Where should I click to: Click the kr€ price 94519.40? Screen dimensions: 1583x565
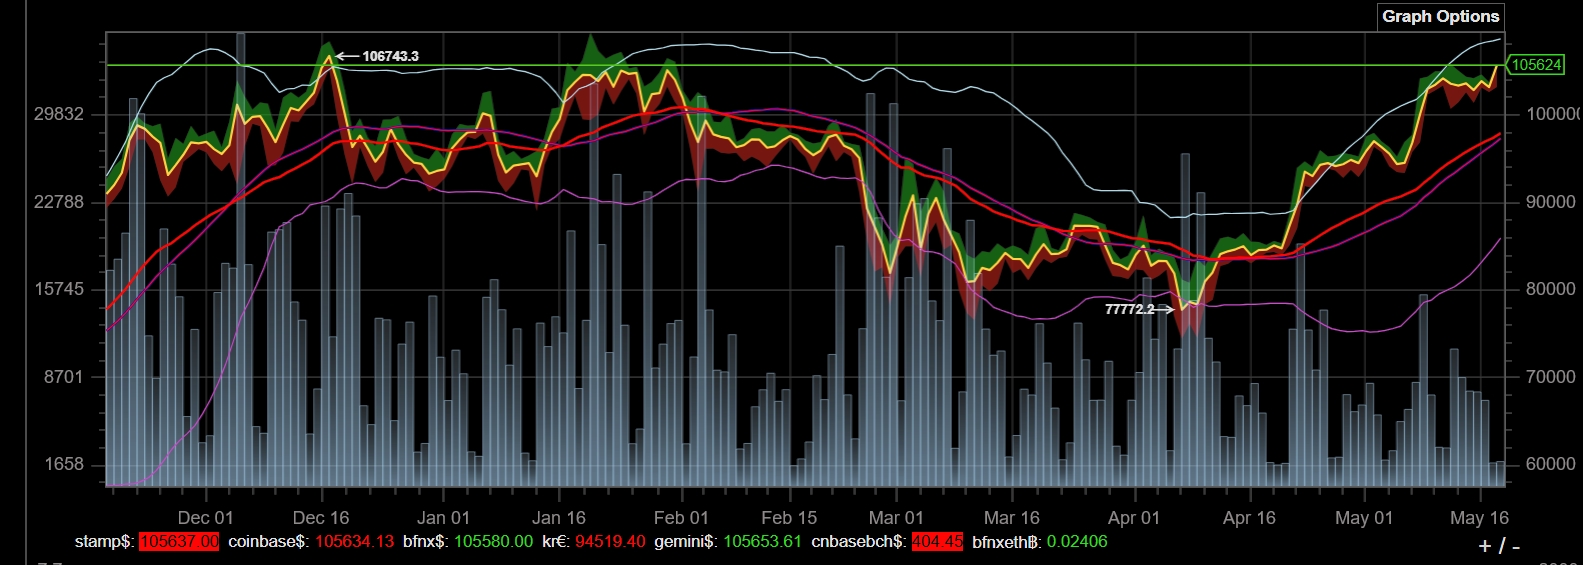click(x=610, y=542)
